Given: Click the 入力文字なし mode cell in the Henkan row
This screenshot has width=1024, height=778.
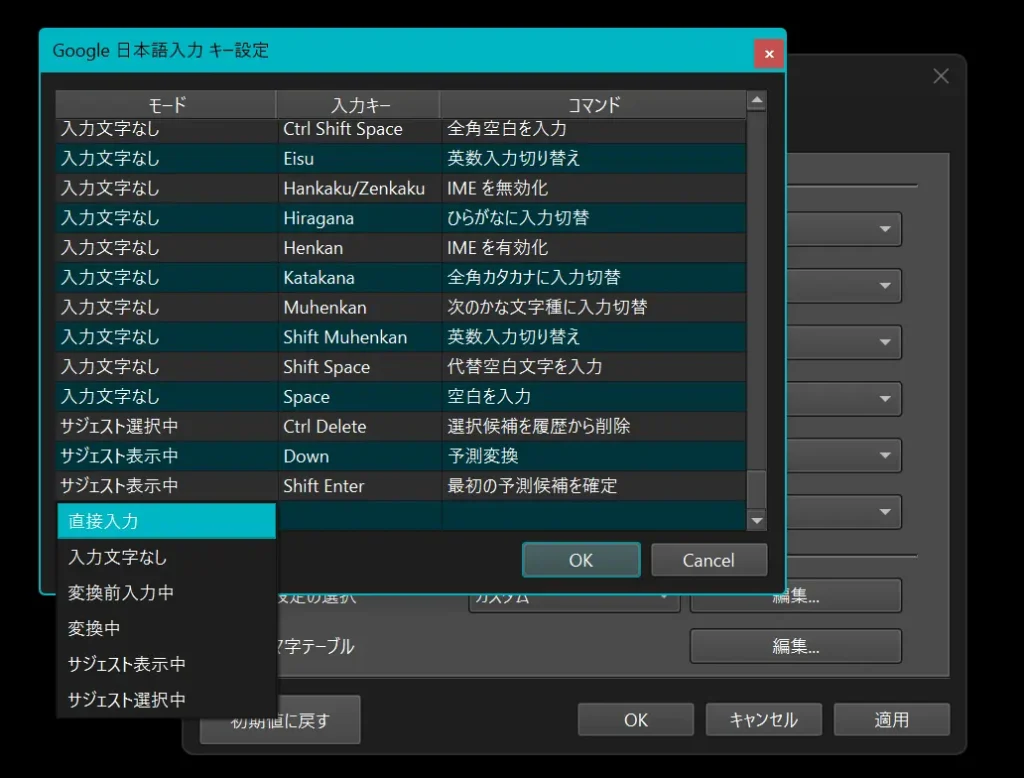Looking at the screenshot, I should point(167,248).
